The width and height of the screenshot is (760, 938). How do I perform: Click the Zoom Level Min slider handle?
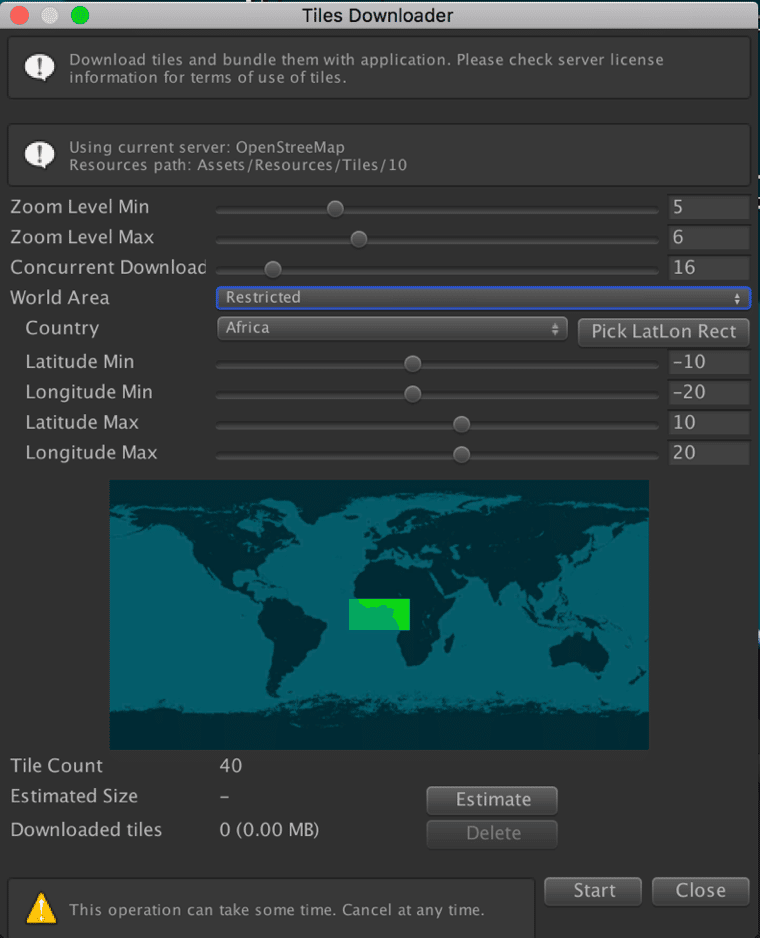tap(336, 208)
